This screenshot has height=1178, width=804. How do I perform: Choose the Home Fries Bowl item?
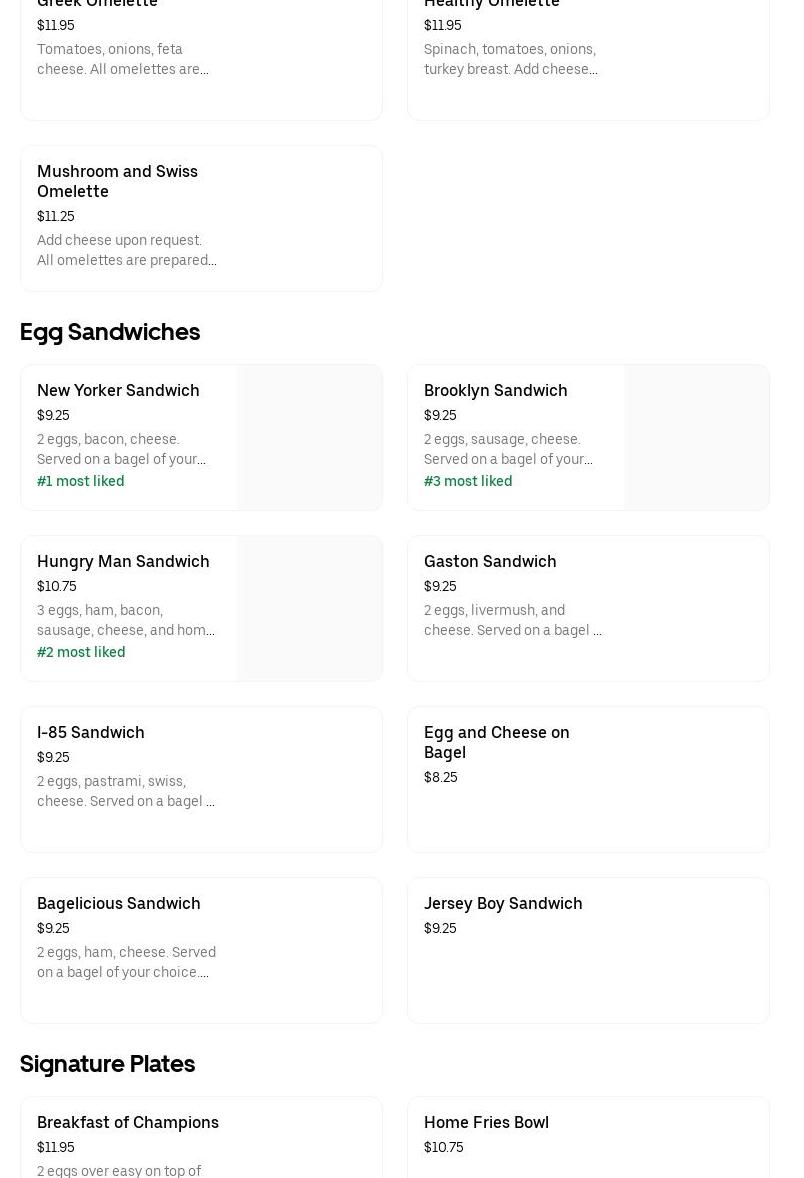tap(486, 1123)
